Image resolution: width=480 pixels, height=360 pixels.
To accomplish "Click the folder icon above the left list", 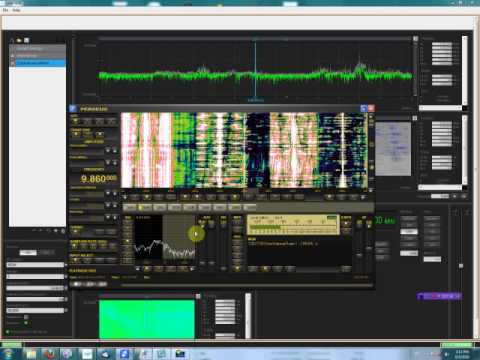I will pyautogui.click(x=19, y=40).
